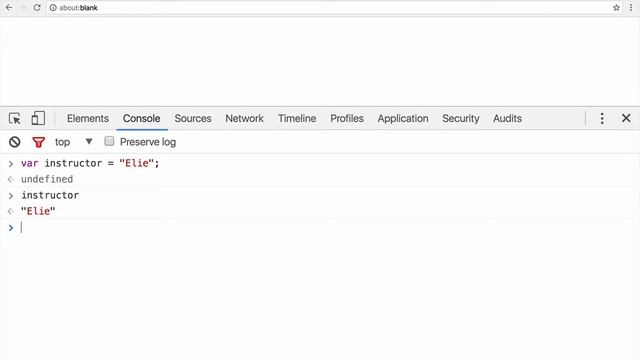Open DevTools customize three-dot menu
Viewport: 640px width, 360px height.
click(602, 118)
